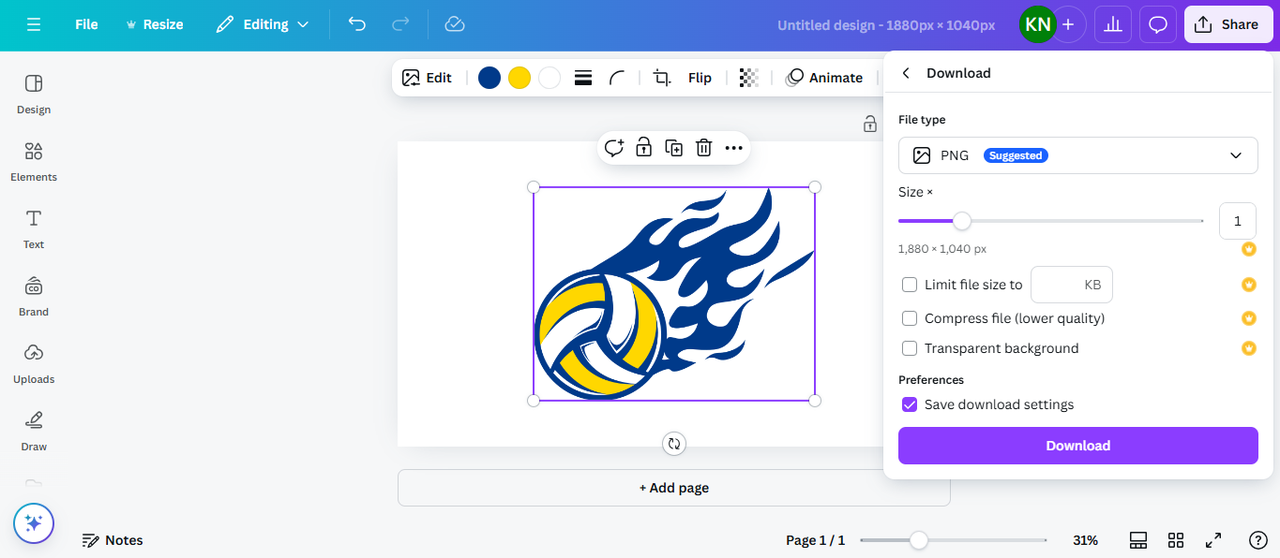Add collaborators with the plus button
1280x558 pixels.
click(x=1068, y=24)
